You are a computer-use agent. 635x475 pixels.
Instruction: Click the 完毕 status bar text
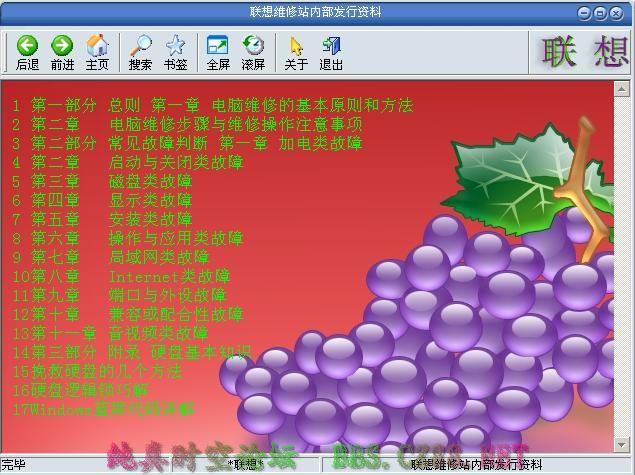click(13, 464)
